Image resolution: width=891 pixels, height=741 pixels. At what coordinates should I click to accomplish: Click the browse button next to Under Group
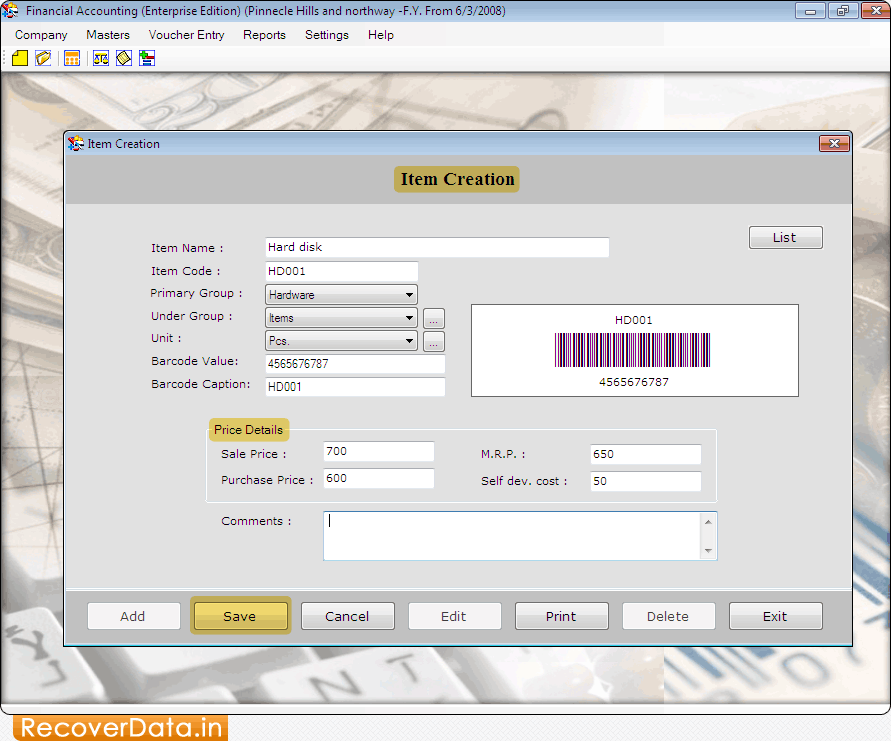[434, 318]
